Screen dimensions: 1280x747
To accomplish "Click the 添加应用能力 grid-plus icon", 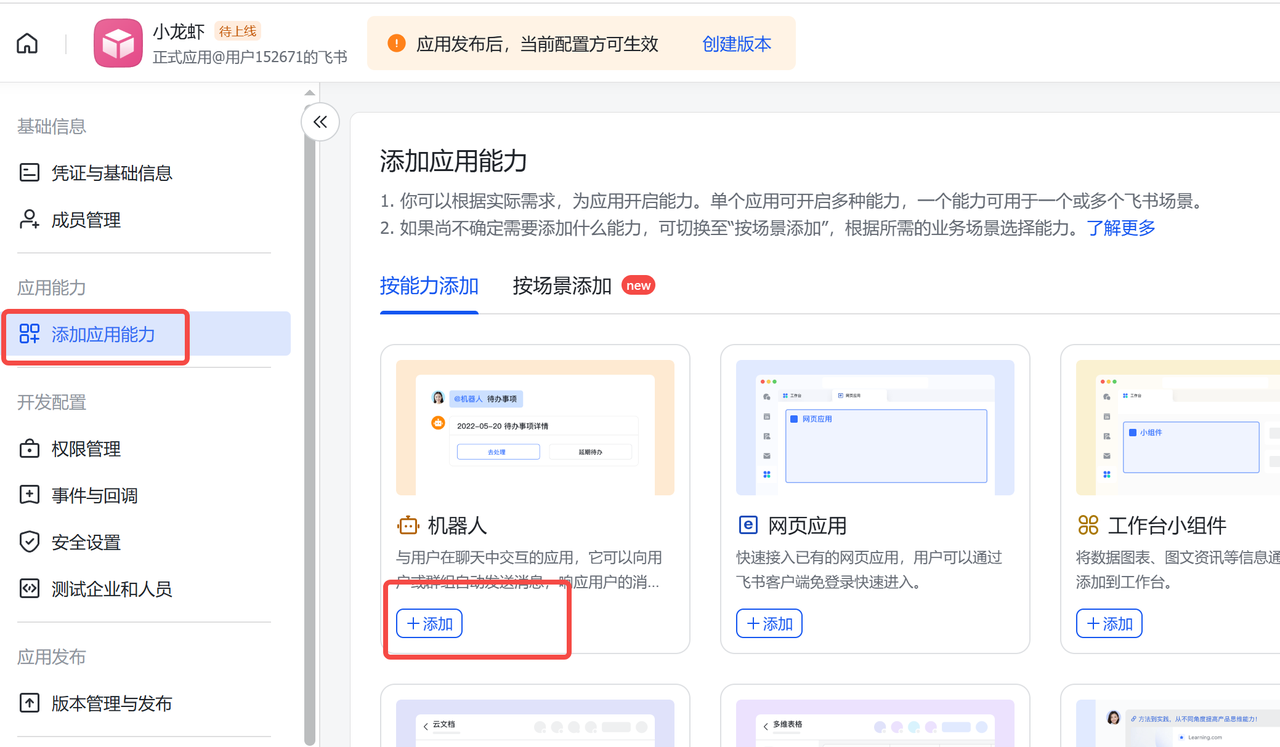I will click(29, 334).
